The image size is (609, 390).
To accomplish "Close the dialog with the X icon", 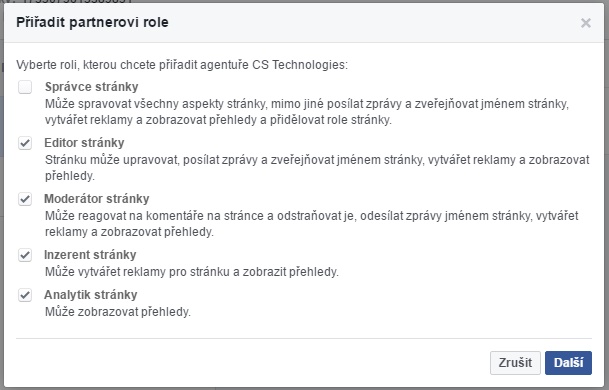I will [x=586, y=23].
